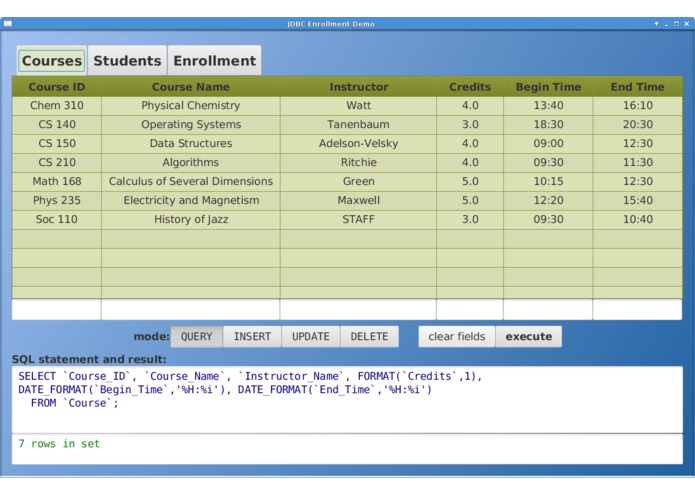The height and width of the screenshot is (494, 695).
Task: Click the End Time column header
Action: [638, 87]
